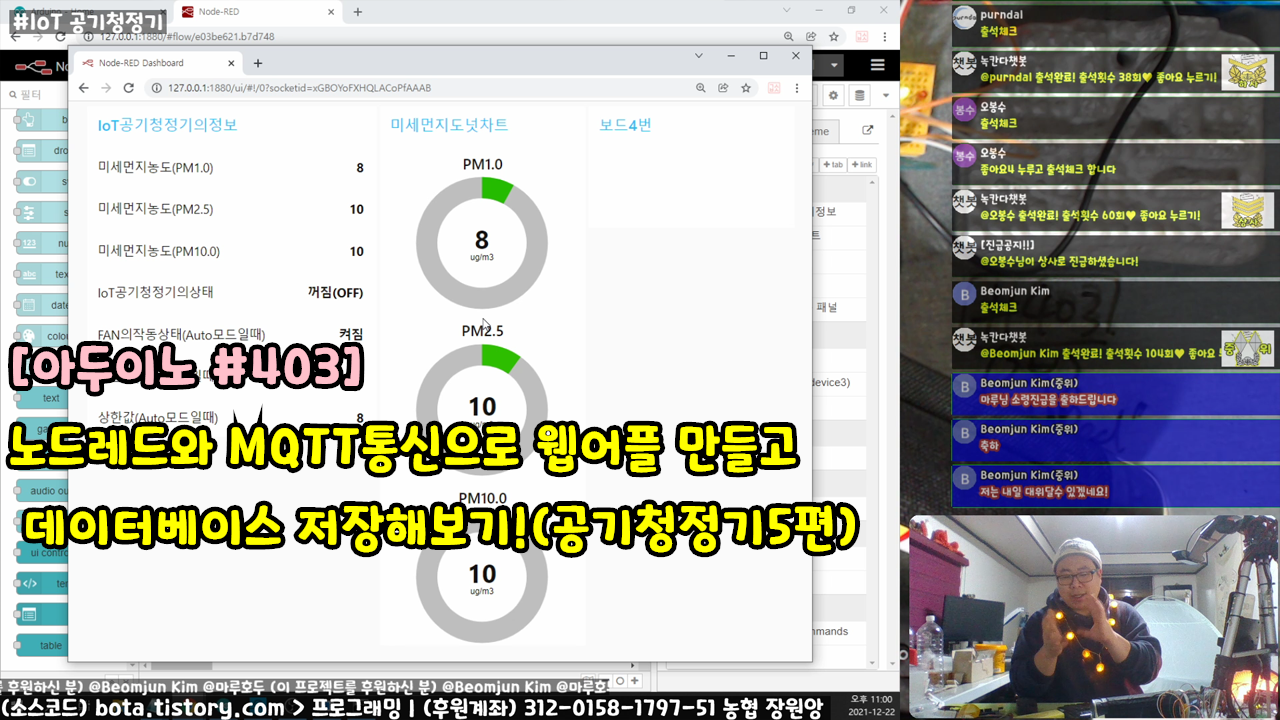
Task: Open the context data database sidebar tab
Action: [x=859, y=95]
